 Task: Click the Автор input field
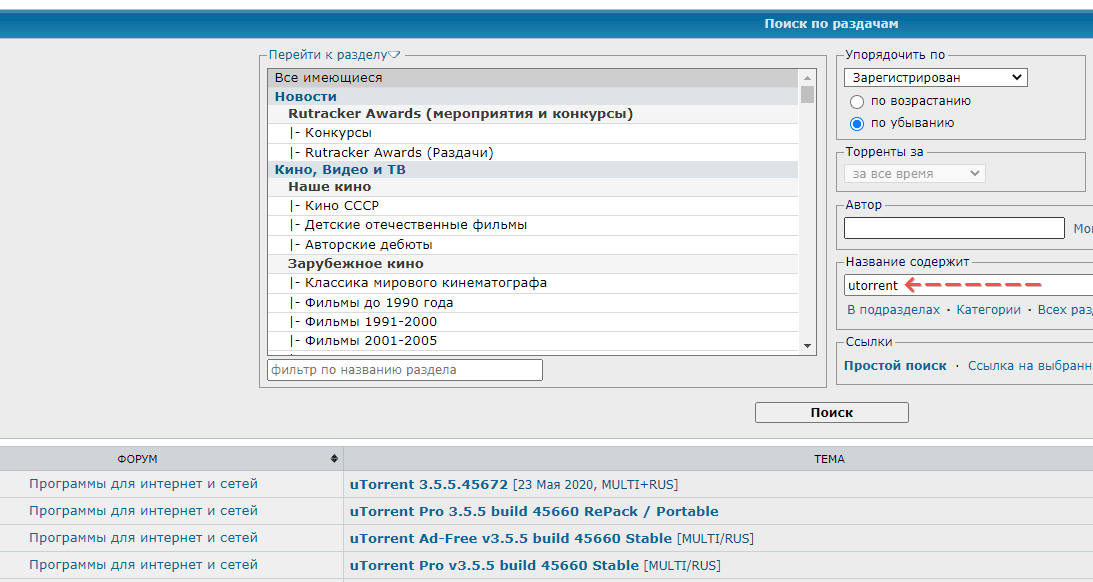pyautogui.click(x=954, y=228)
